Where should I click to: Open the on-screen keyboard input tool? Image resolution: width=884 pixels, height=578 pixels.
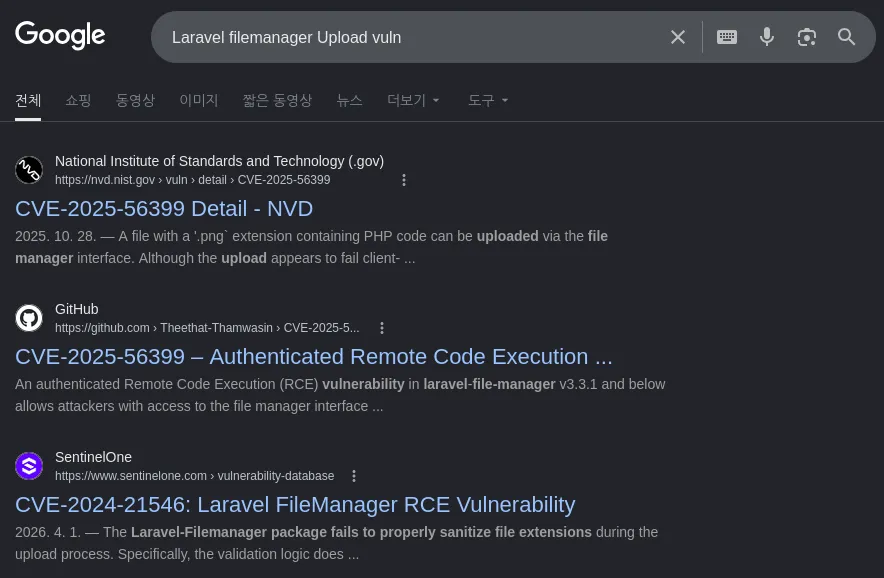tap(727, 37)
